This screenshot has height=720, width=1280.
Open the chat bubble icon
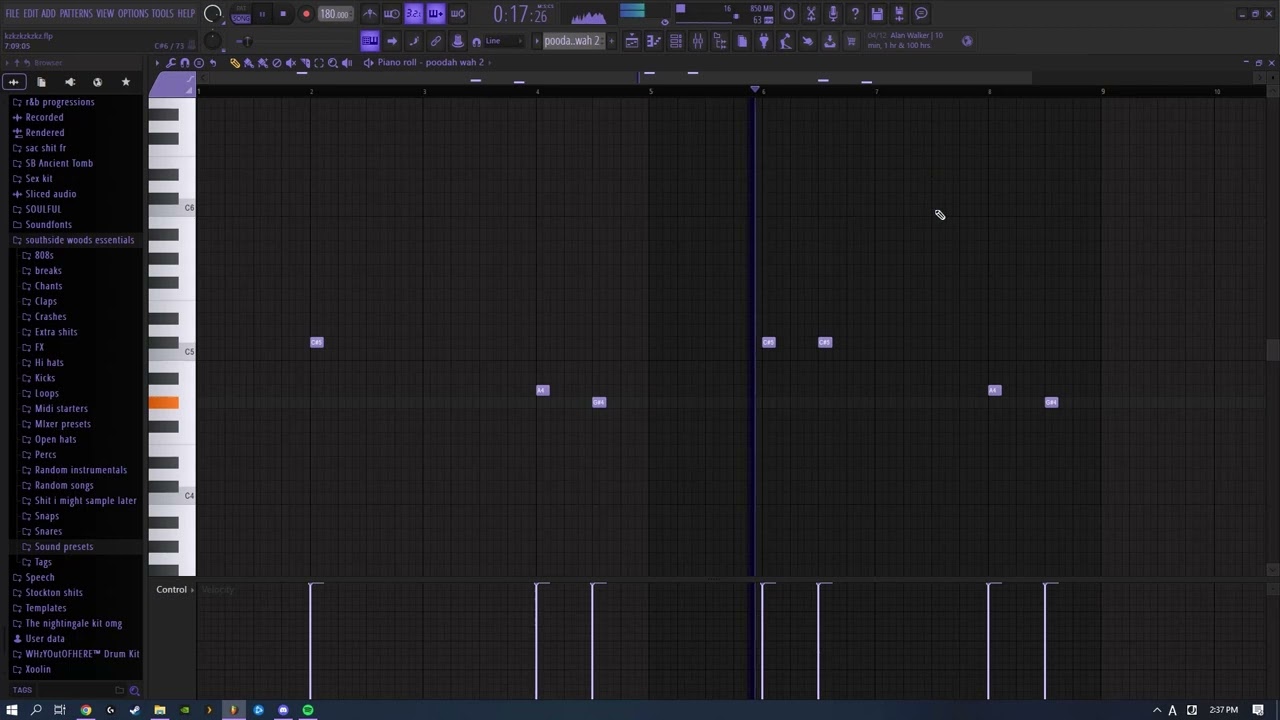coord(921,14)
